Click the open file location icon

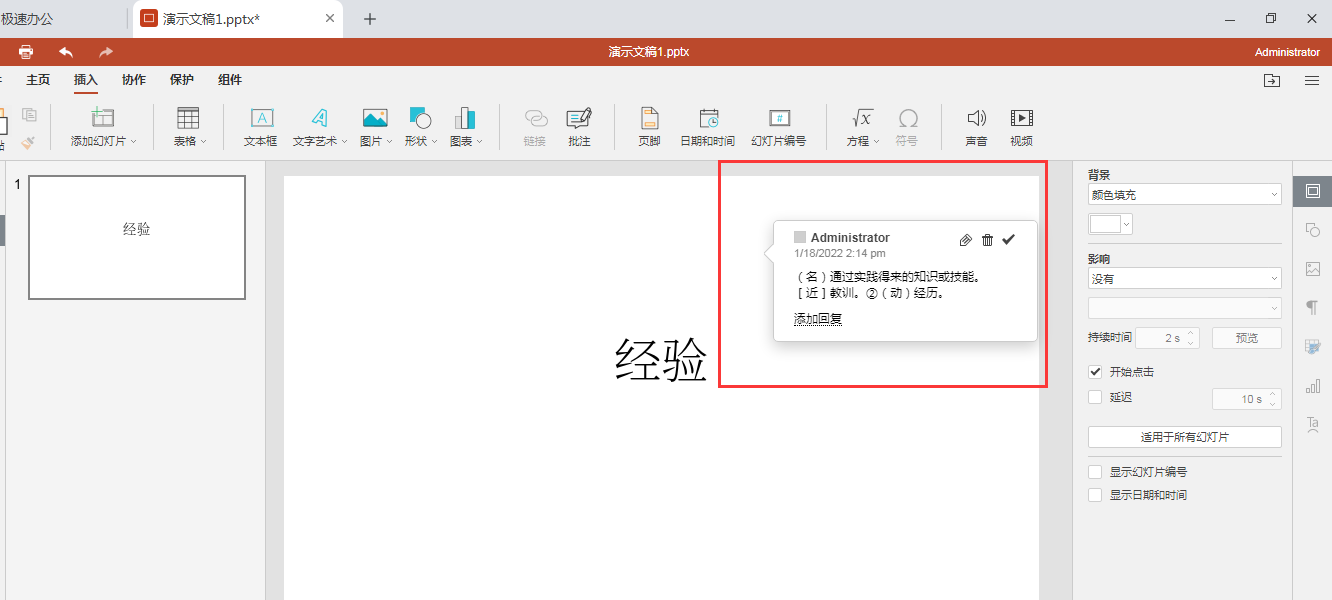(x=1272, y=81)
